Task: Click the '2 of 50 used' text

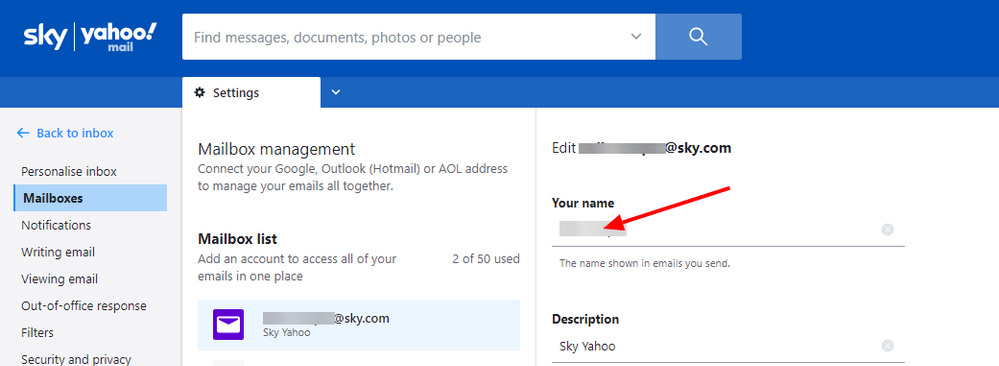Action: tap(486, 259)
